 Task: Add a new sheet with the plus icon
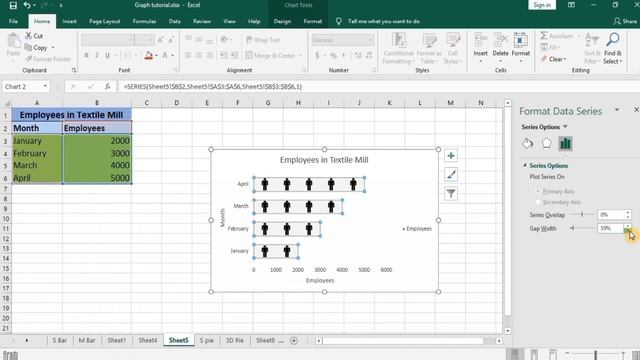tap(293, 340)
